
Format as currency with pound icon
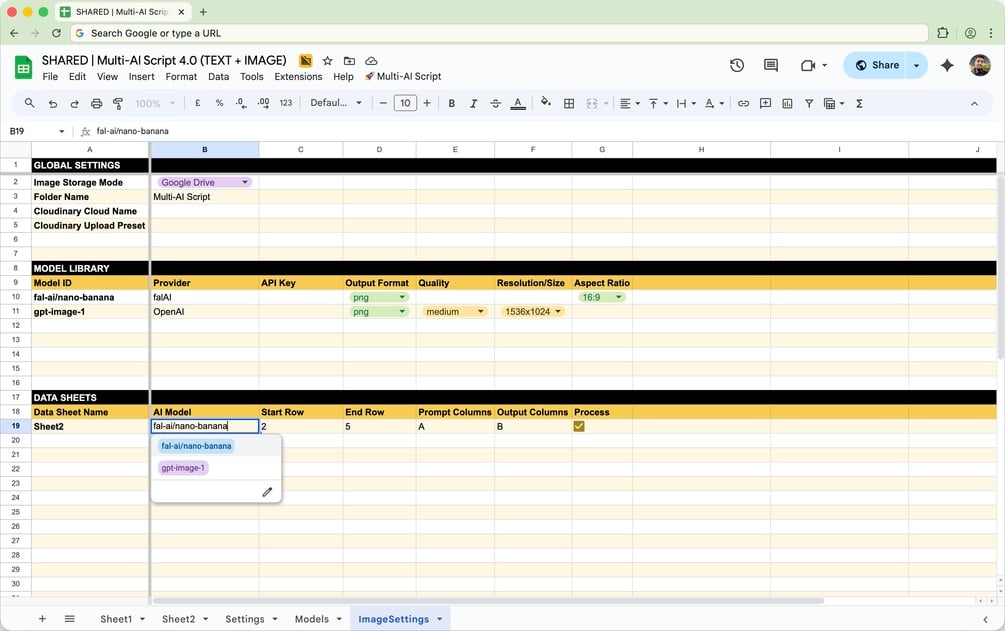click(197, 103)
